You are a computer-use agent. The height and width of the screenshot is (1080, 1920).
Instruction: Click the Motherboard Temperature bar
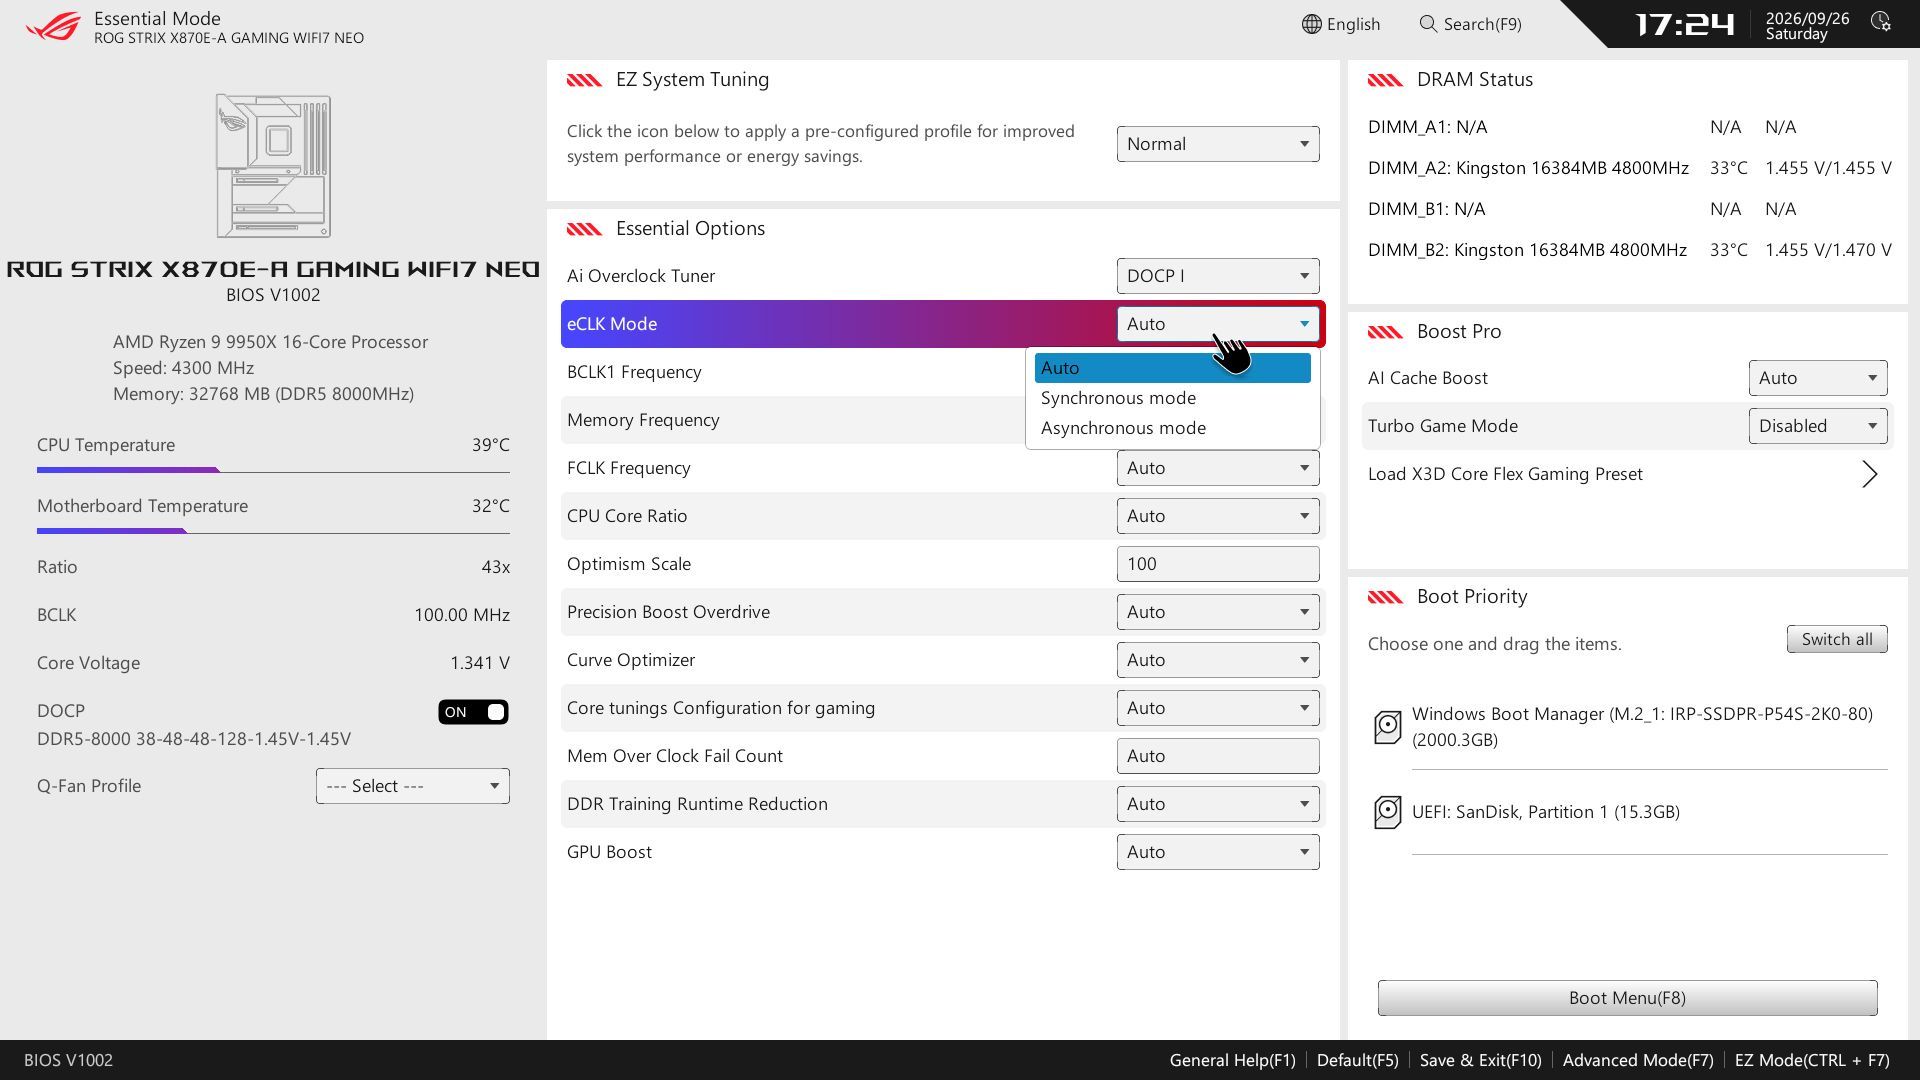point(273,531)
